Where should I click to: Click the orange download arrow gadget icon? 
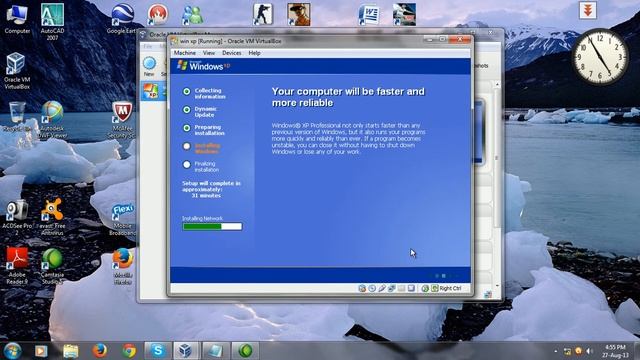coord(588,10)
